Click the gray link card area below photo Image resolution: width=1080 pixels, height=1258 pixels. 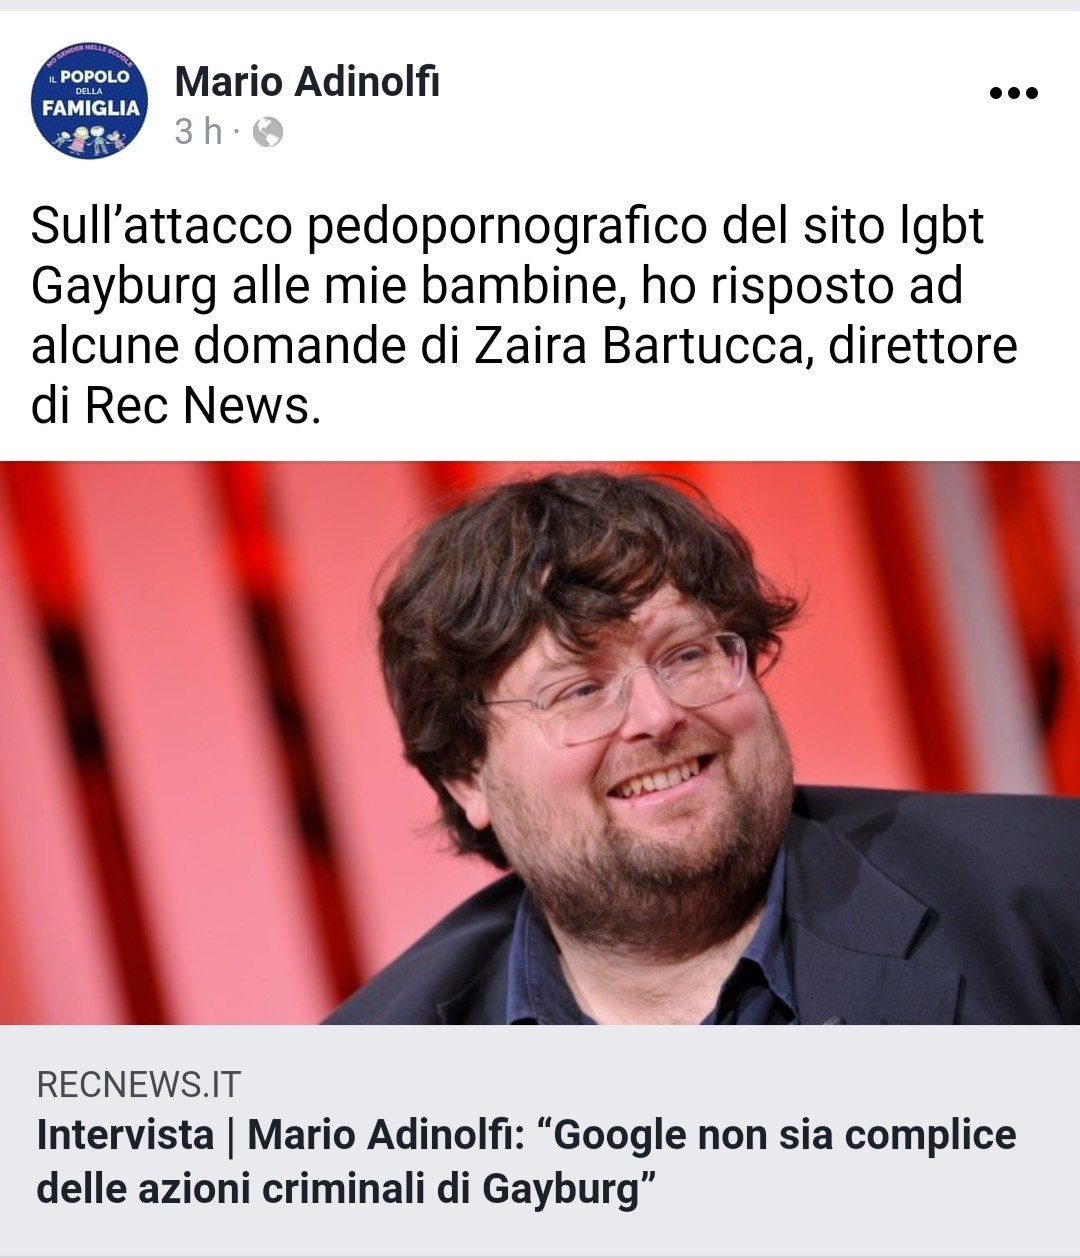(540, 1140)
